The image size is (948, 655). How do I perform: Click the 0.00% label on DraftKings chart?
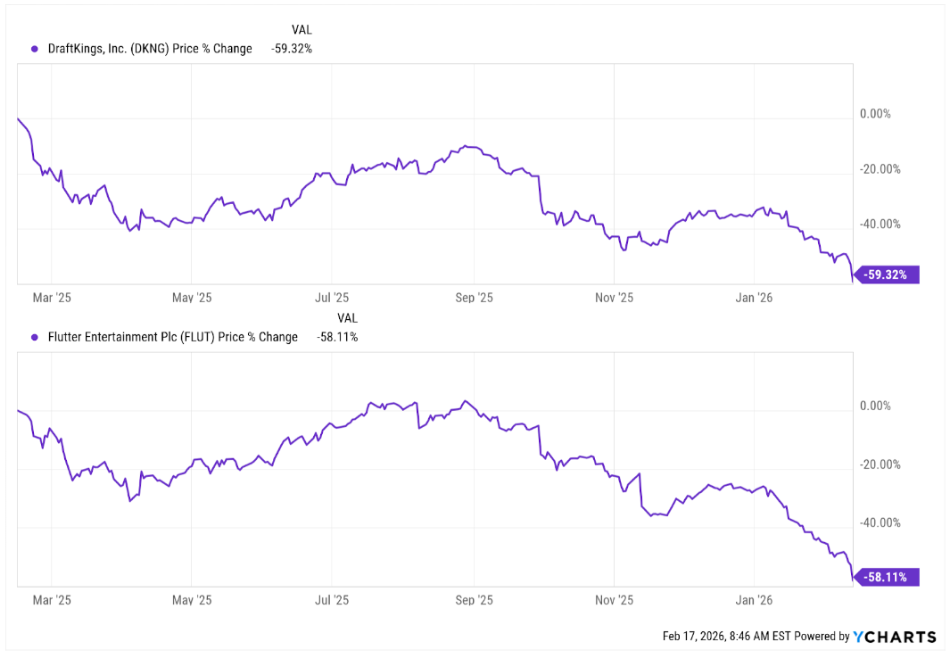[x=875, y=115]
